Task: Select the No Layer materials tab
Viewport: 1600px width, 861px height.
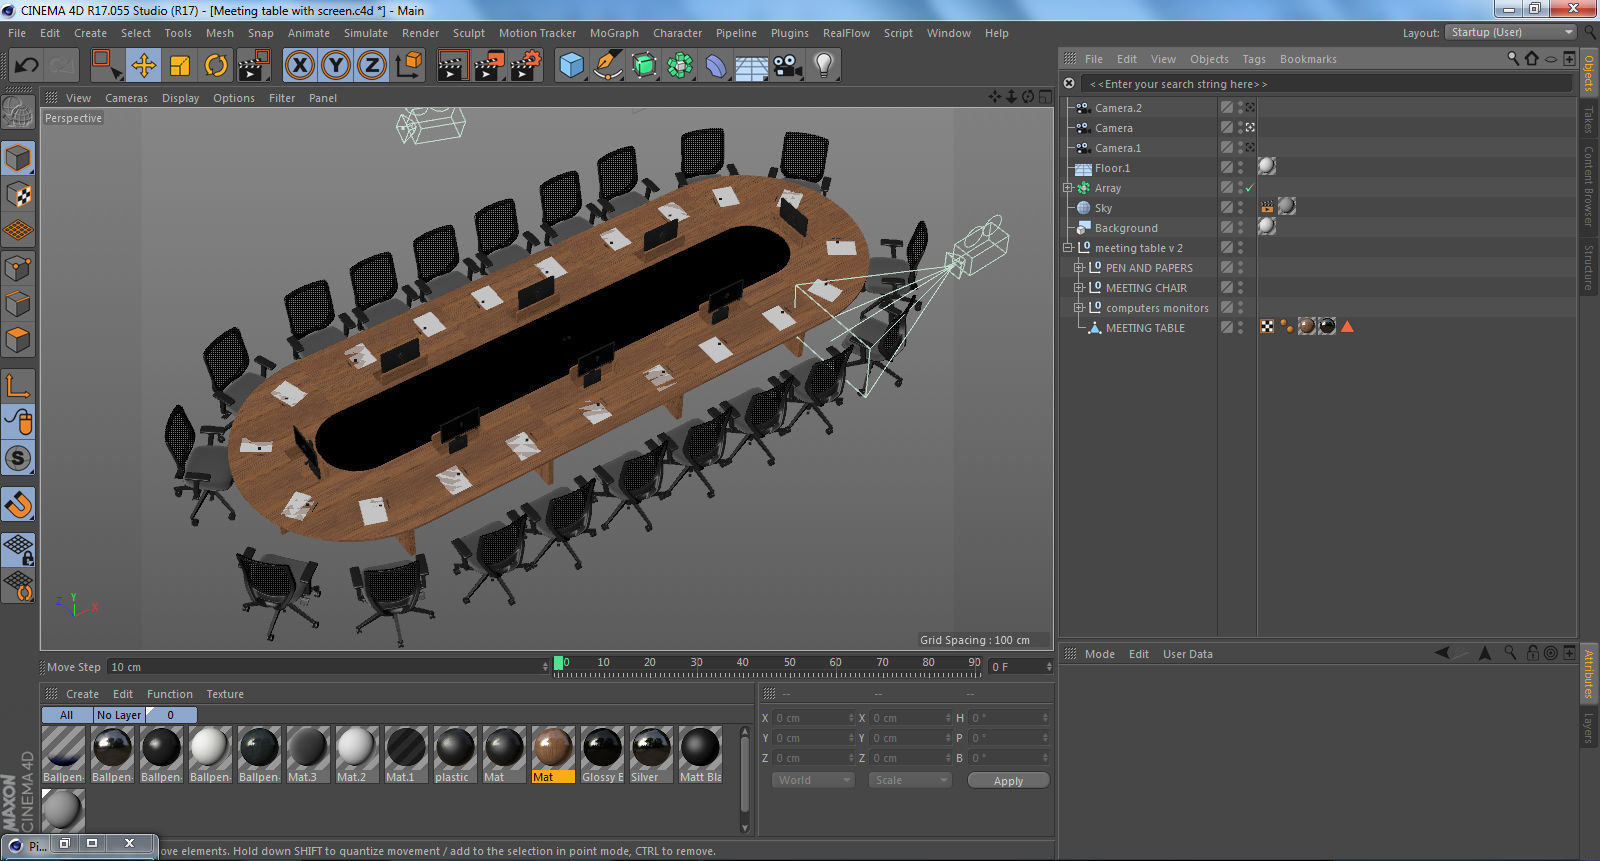Action: click(119, 715)
